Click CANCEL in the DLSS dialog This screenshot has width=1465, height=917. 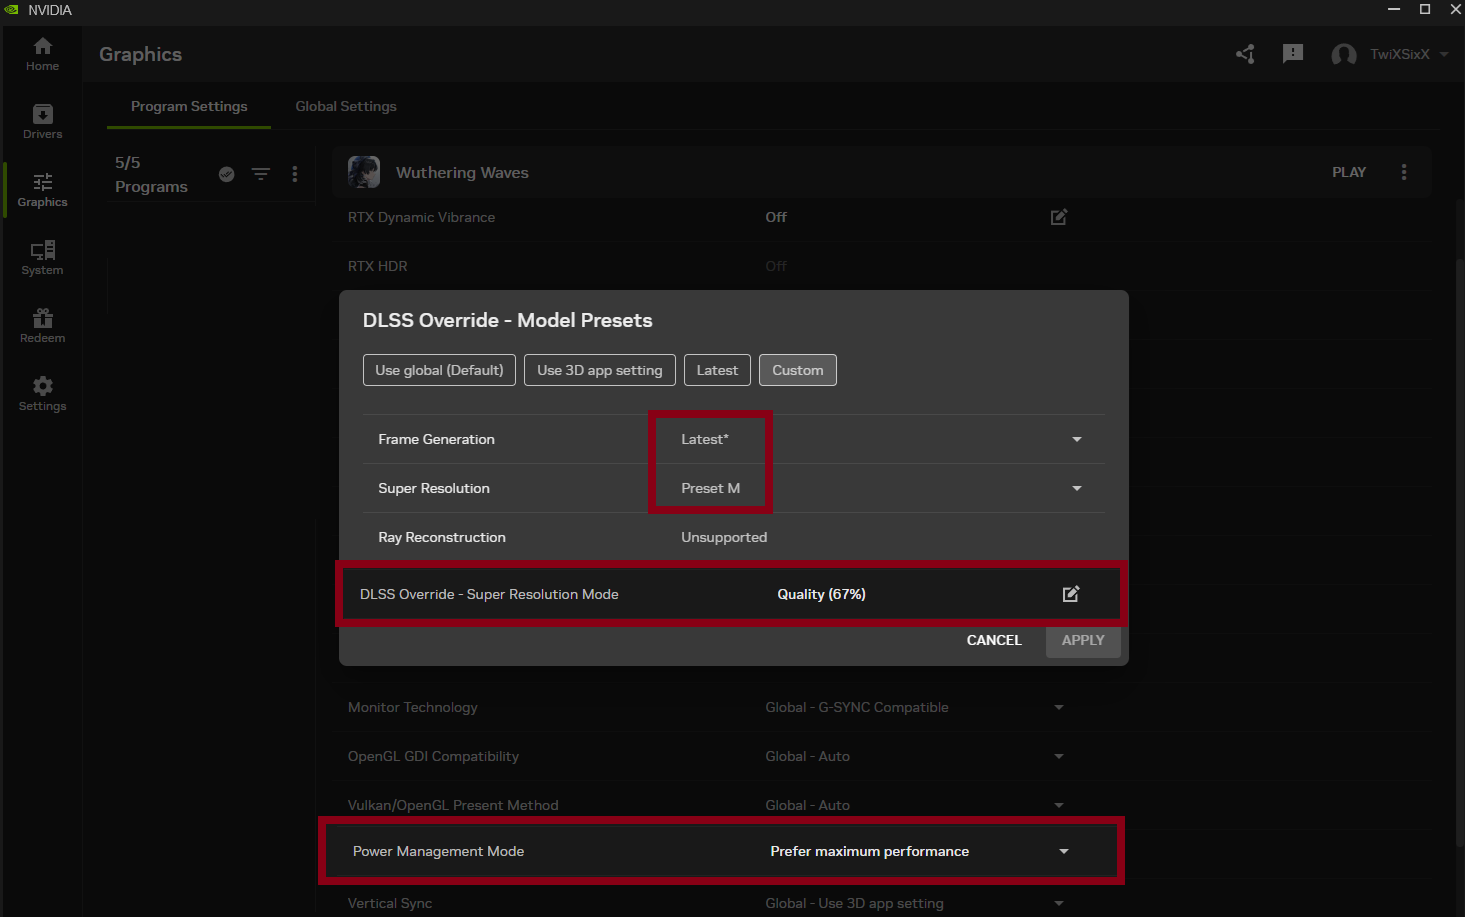[x=994, y=640]
